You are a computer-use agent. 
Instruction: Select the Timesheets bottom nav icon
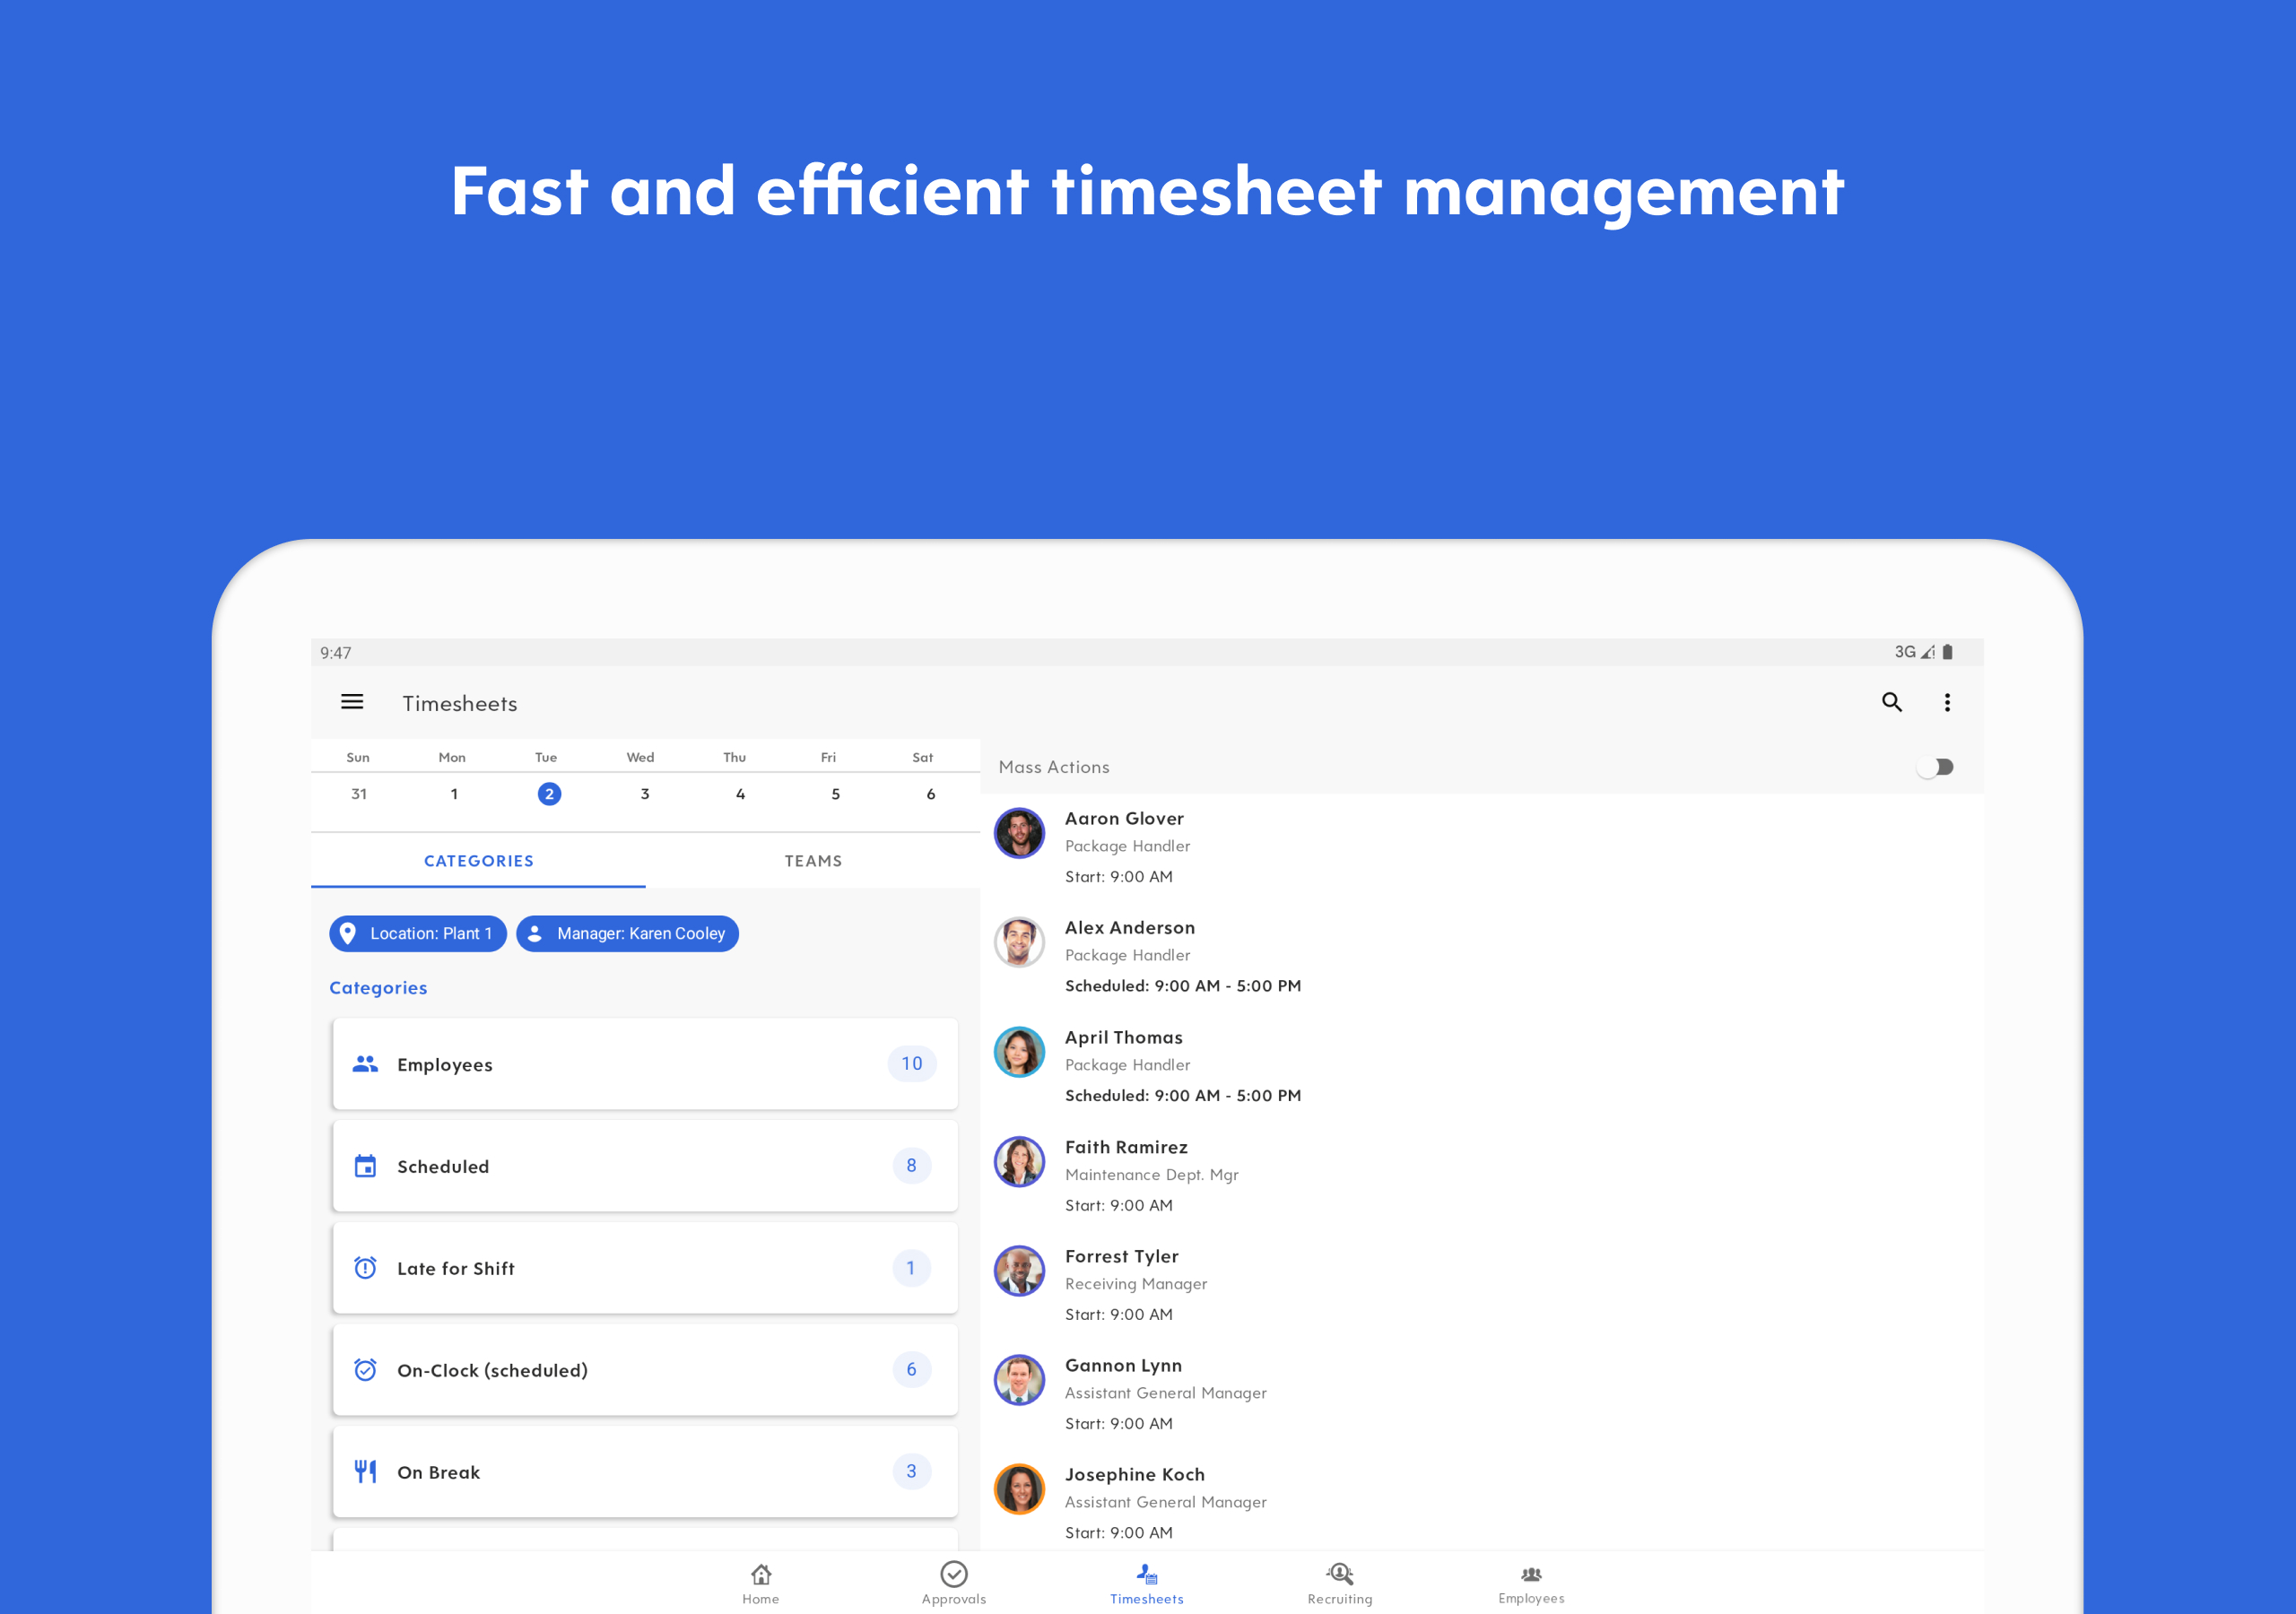1146,1575
